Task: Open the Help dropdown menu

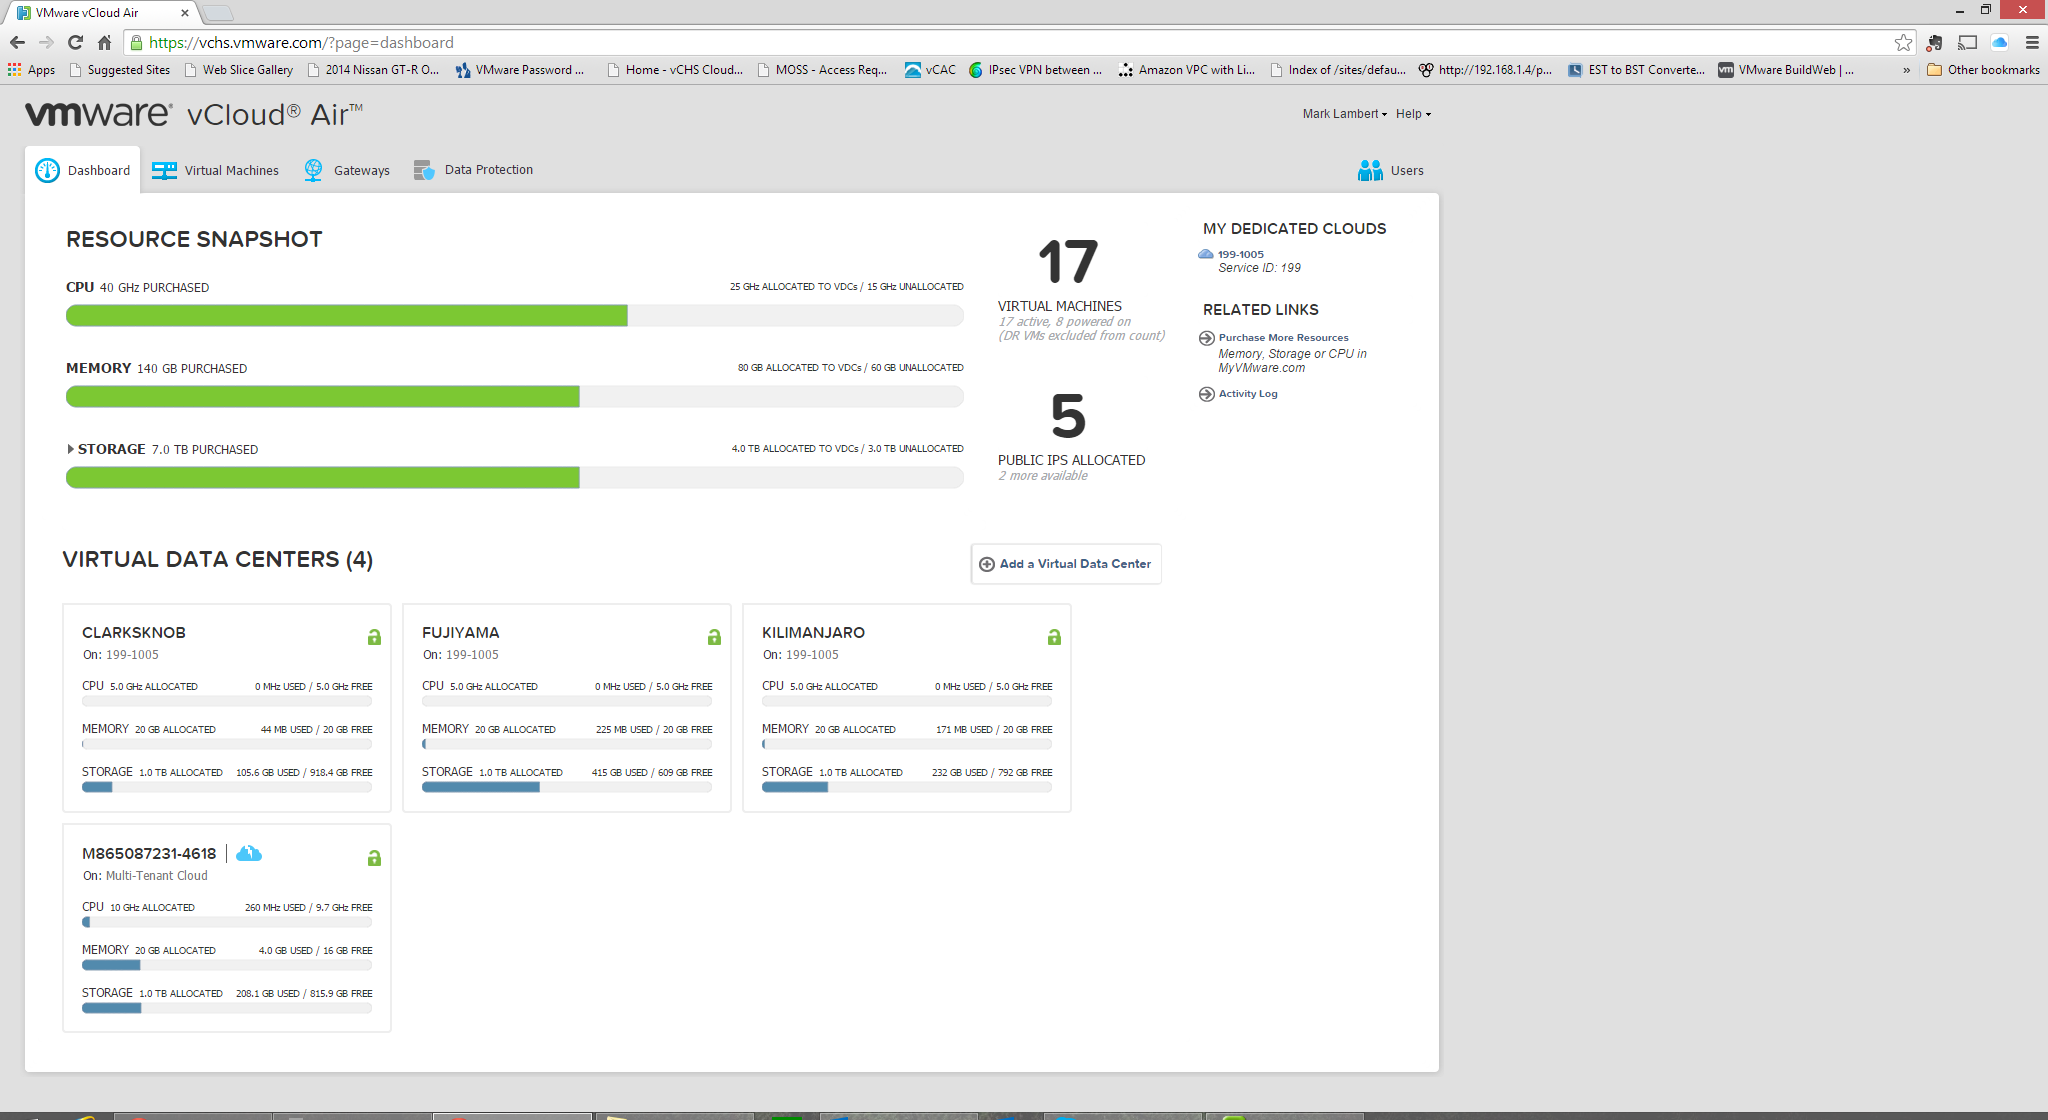Action: pyautogui.click(x=1413, y=114)
